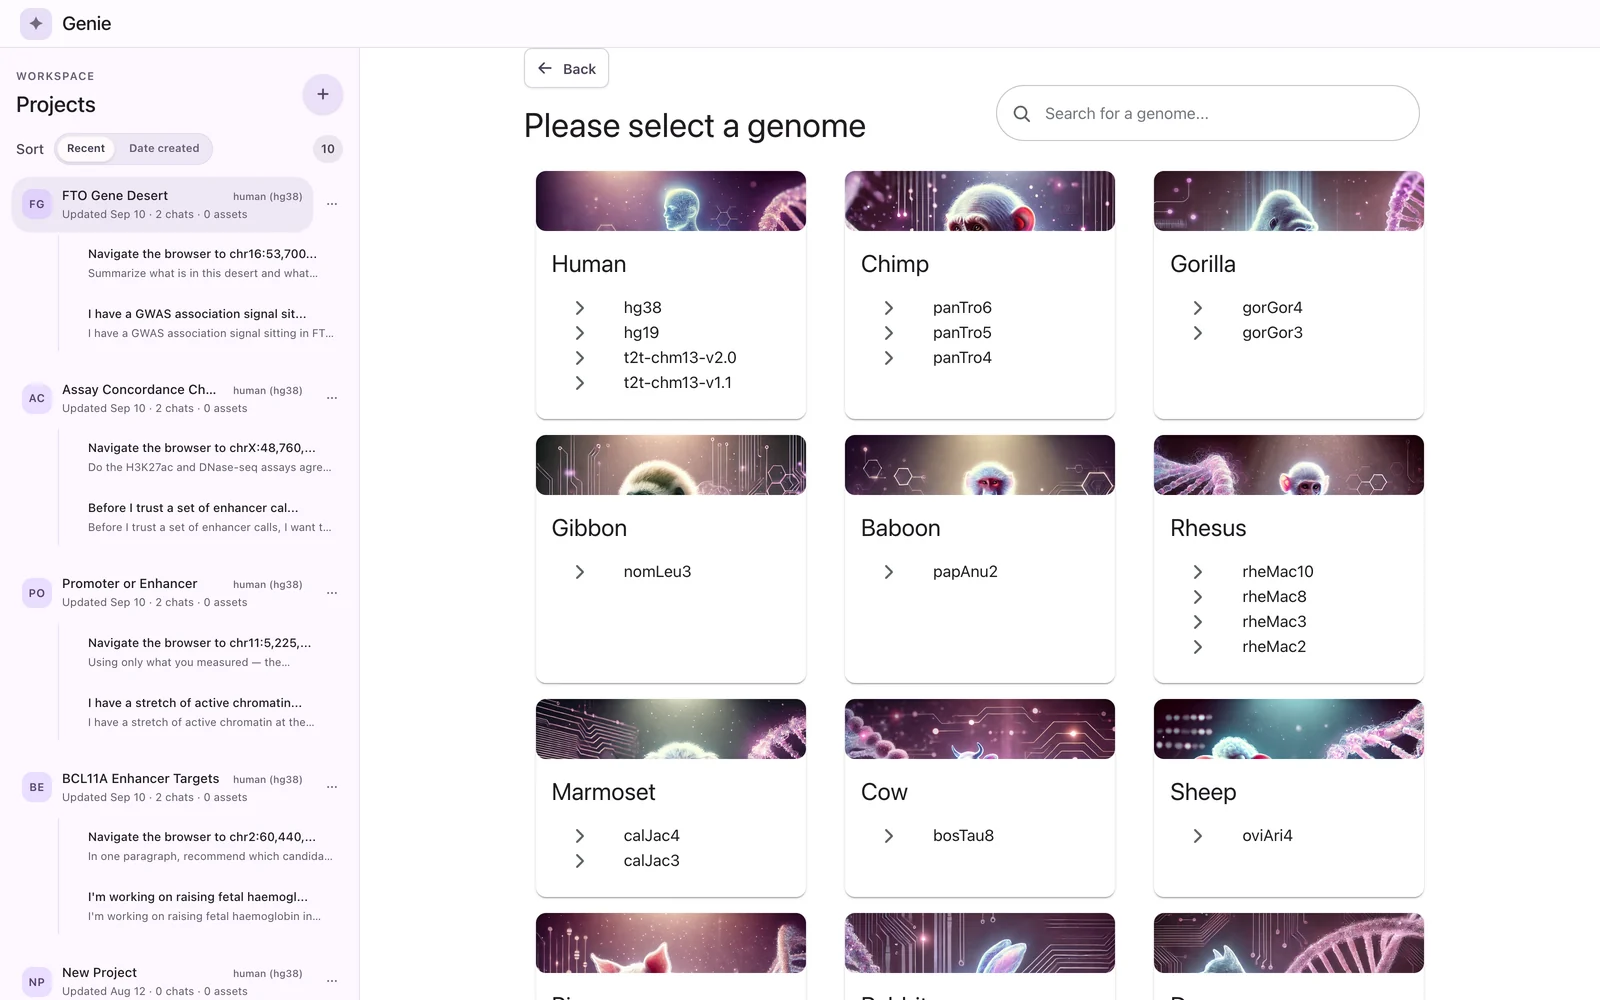The height and width of the screenshot is (1000, 1600).
Task: Open chat 'I'm working on raising fetal haemogl...'
Action: click(205, 906)
